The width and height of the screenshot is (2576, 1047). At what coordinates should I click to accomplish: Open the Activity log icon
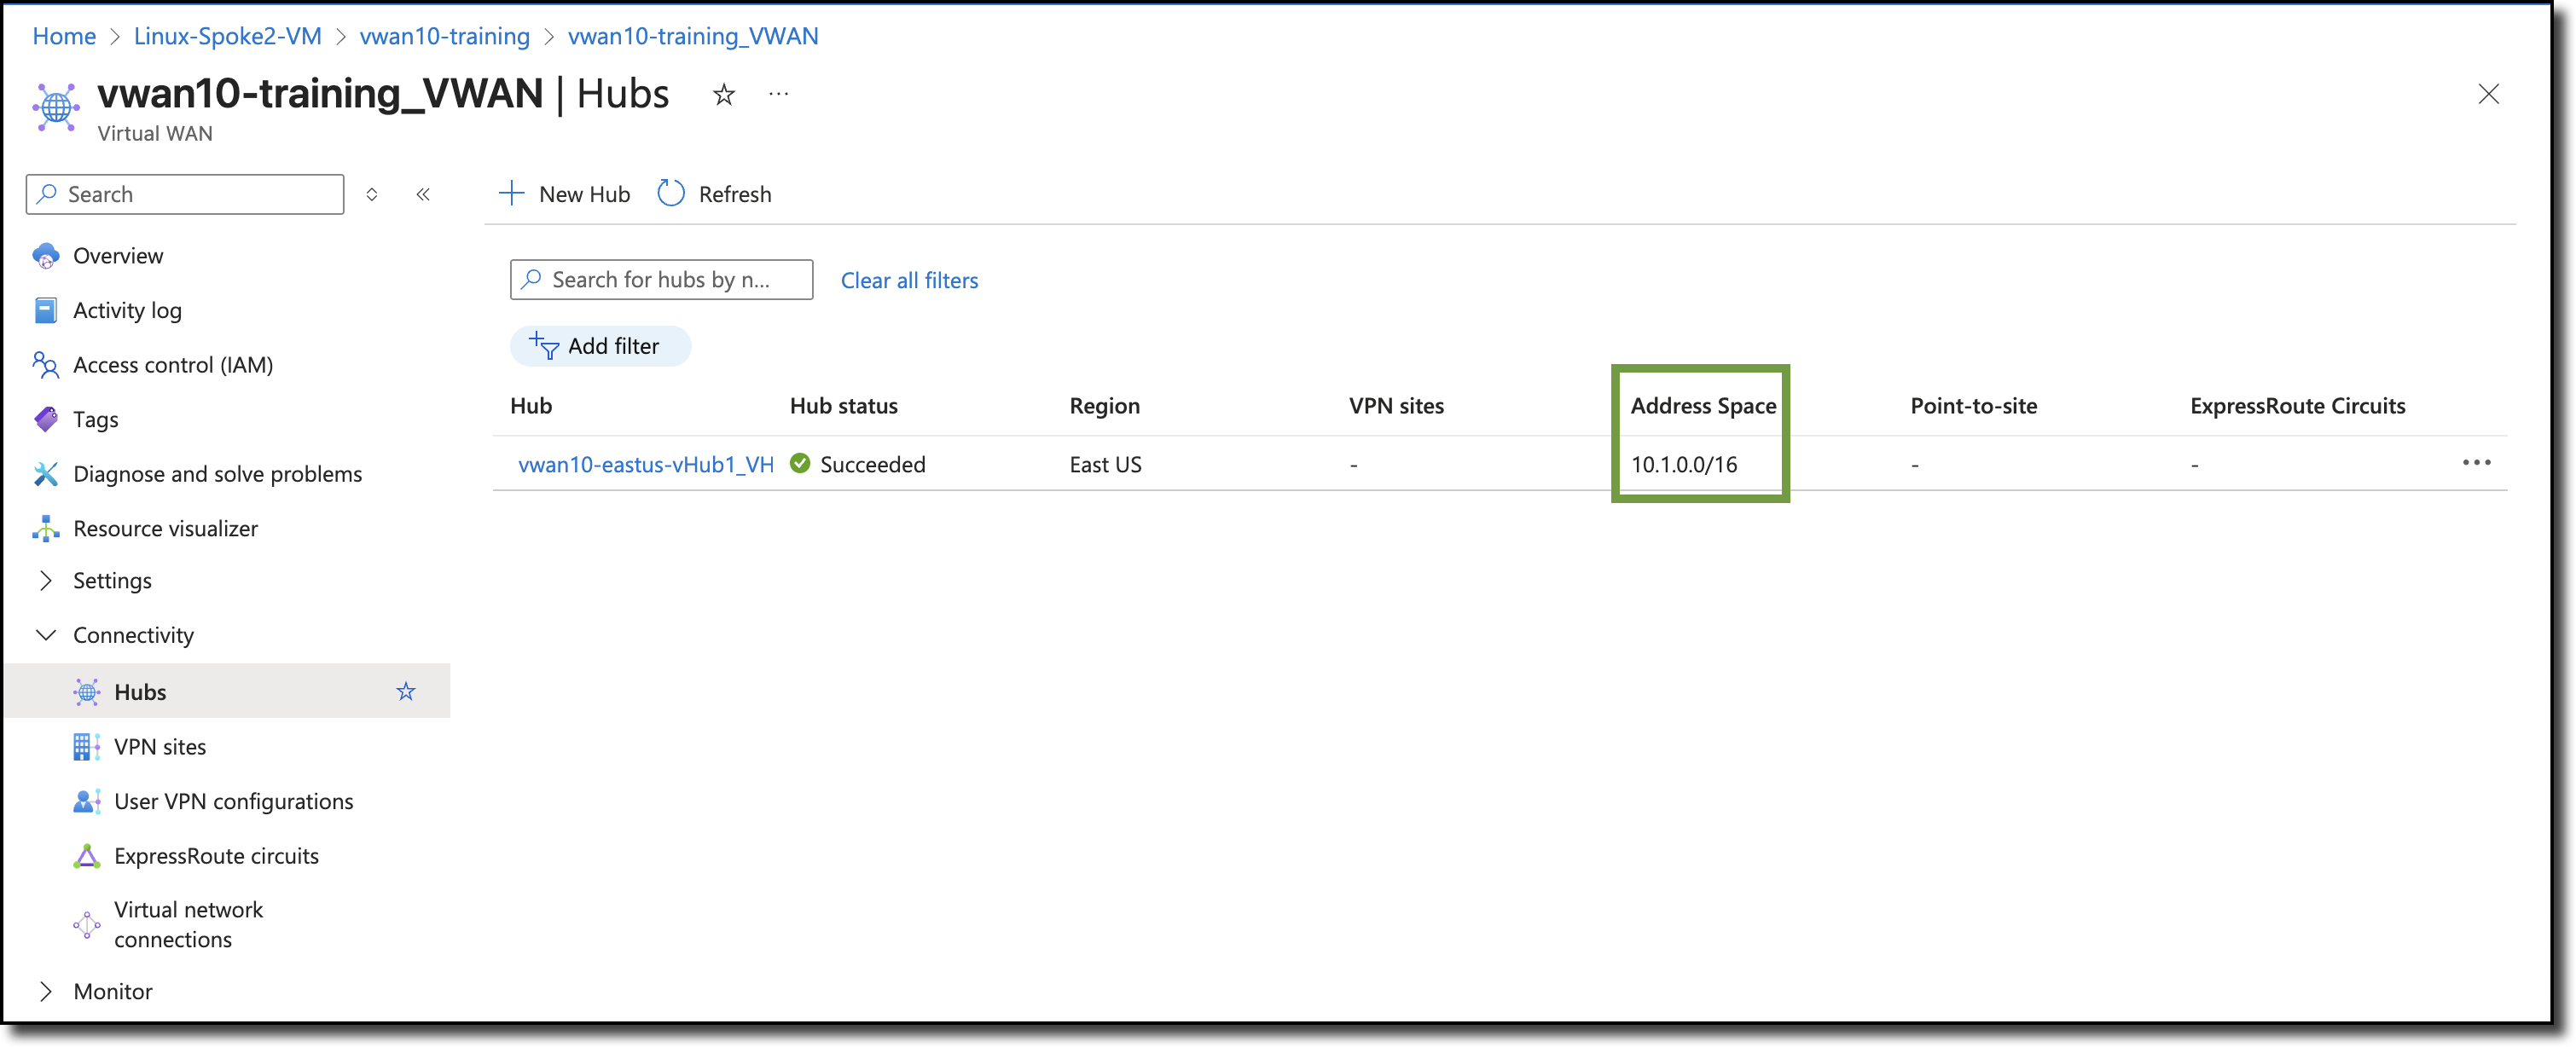click(x=46, y=310)
